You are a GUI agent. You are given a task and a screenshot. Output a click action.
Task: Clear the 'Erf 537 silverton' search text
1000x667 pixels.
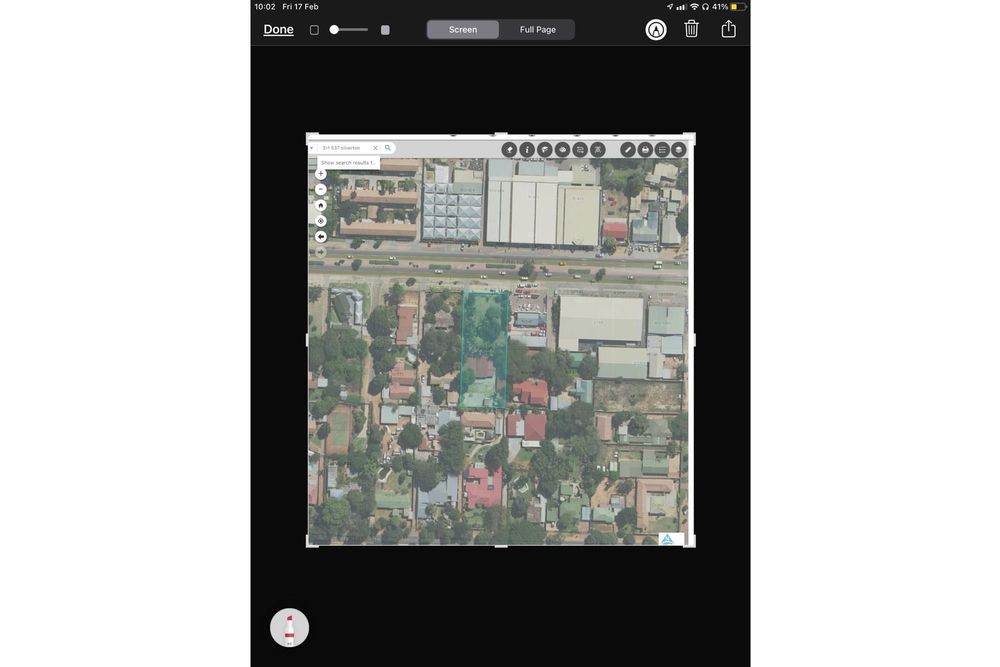[375, 148]
